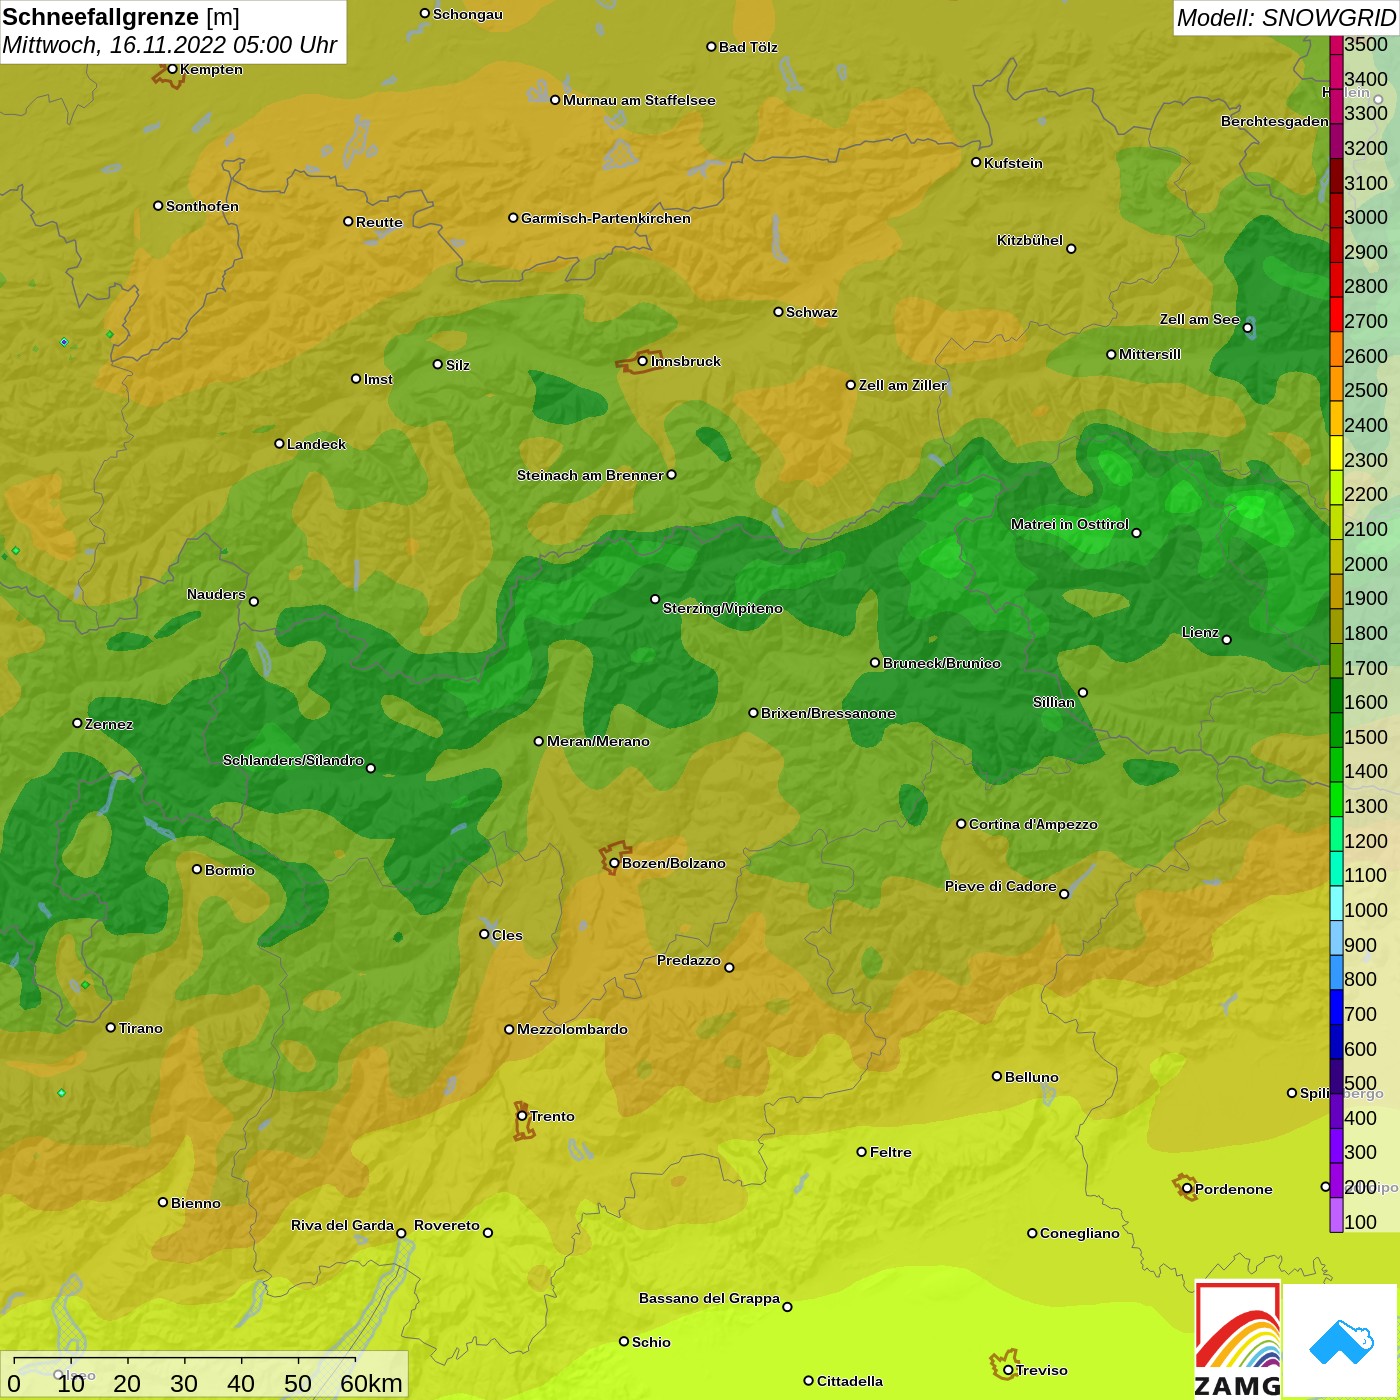Click the Belluno location dot
Image resolution: width=1400 pixels, height=1400 pixels.
[x=997, y=1076]
